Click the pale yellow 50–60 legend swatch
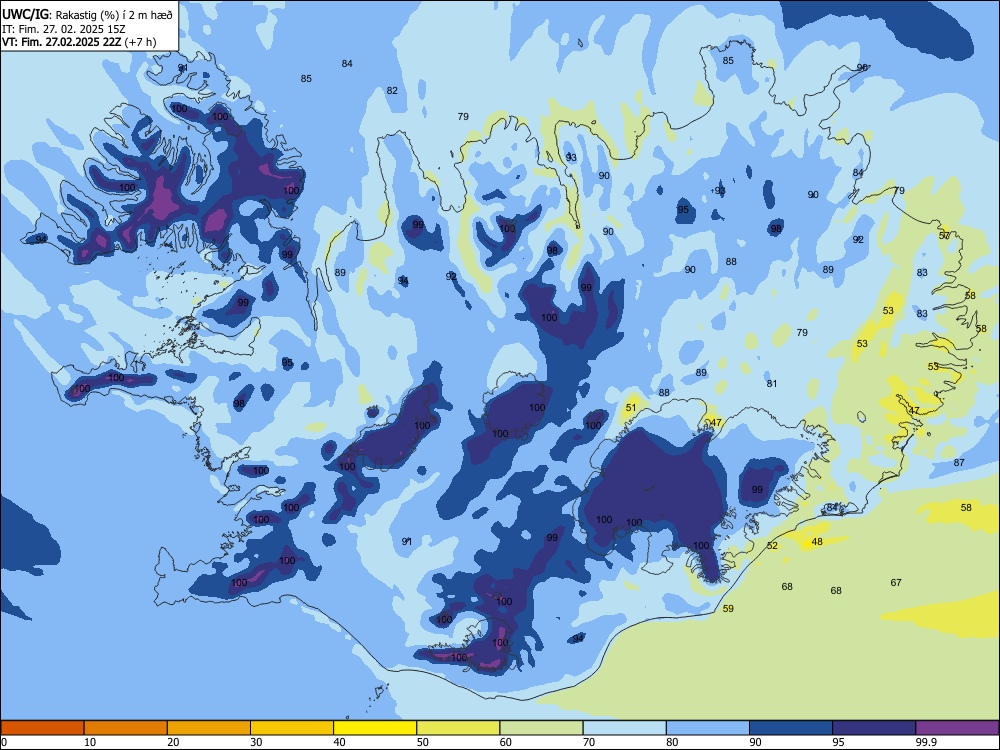The width and height of the screenshot is (1000, 750). (458, 728)
